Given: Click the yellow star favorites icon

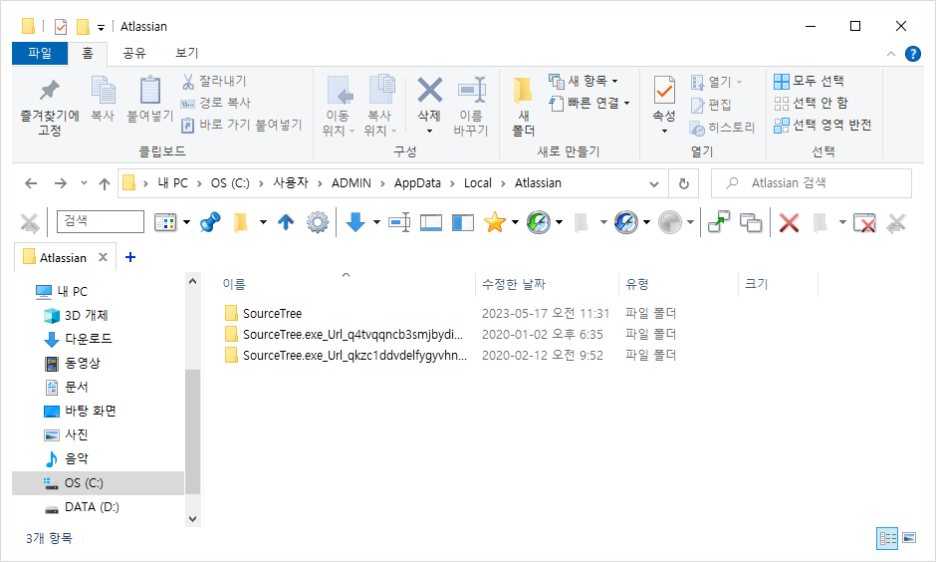Looking at the screenshot, I should 495,223.
